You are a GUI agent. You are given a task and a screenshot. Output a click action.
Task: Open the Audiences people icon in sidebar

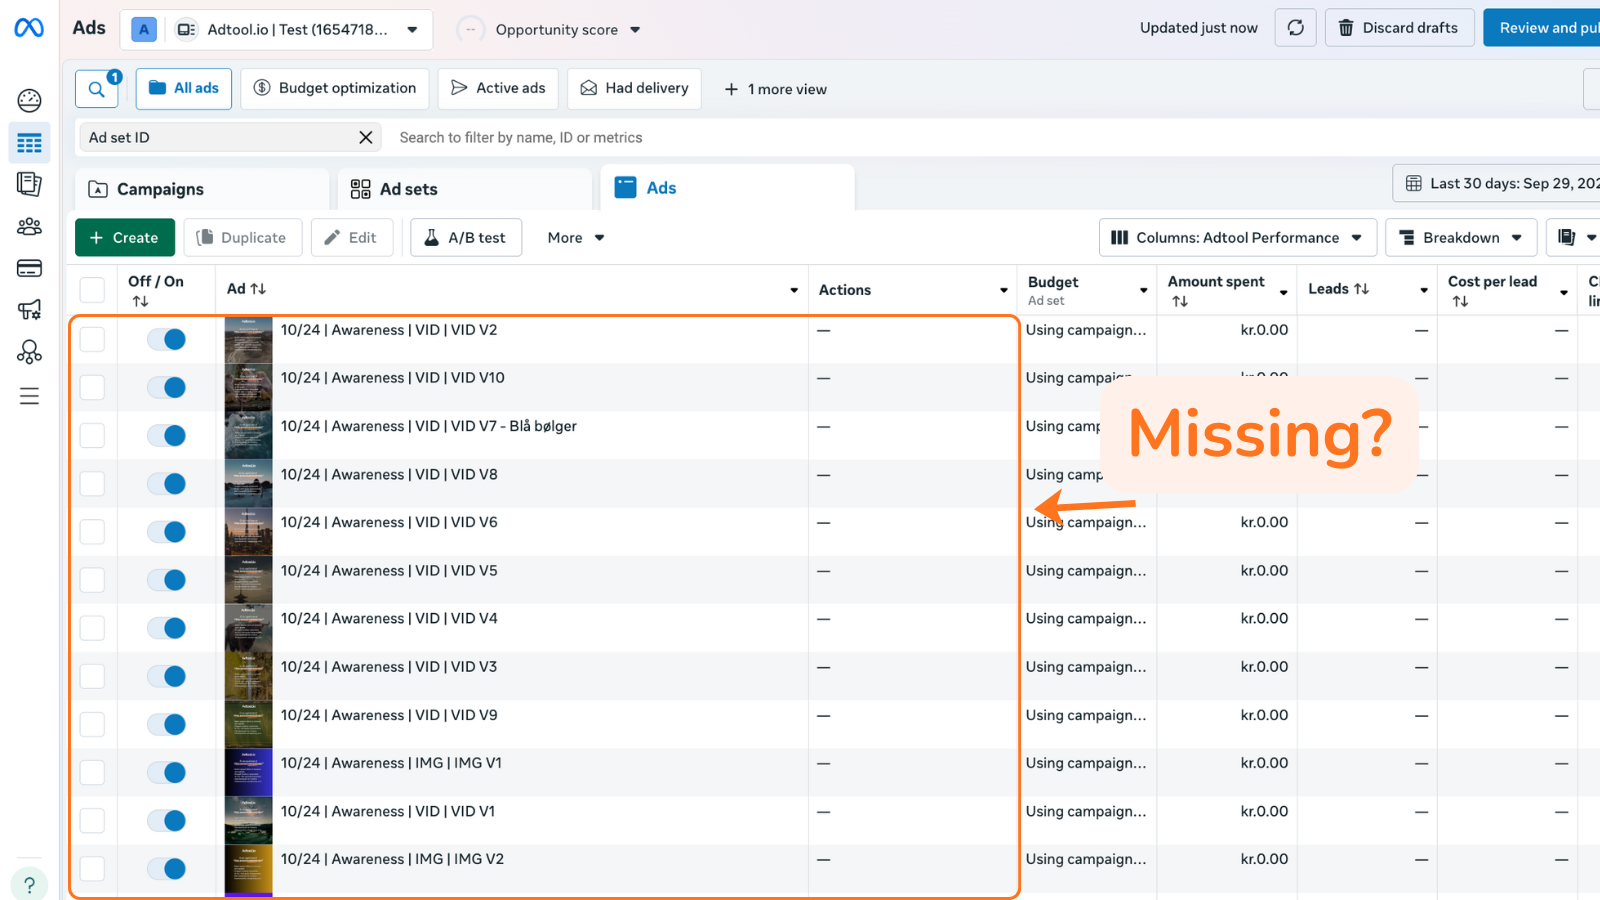tap(29, 227)
